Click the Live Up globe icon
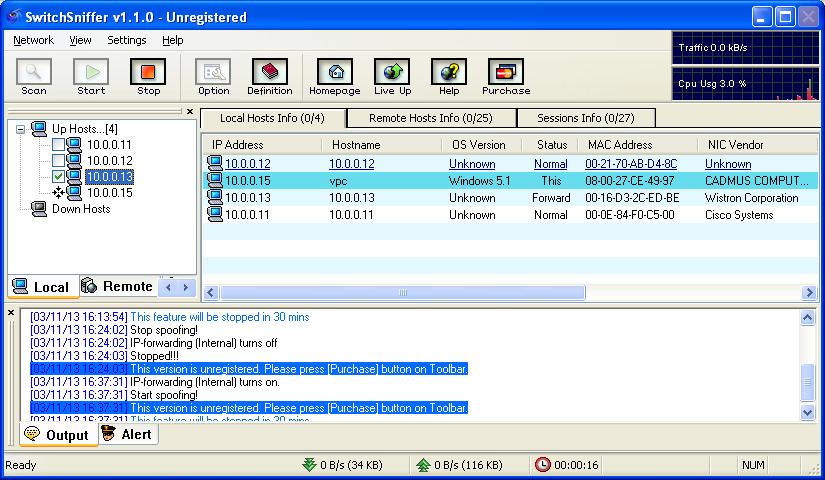825x480 pixels. (x=392, y=72)
